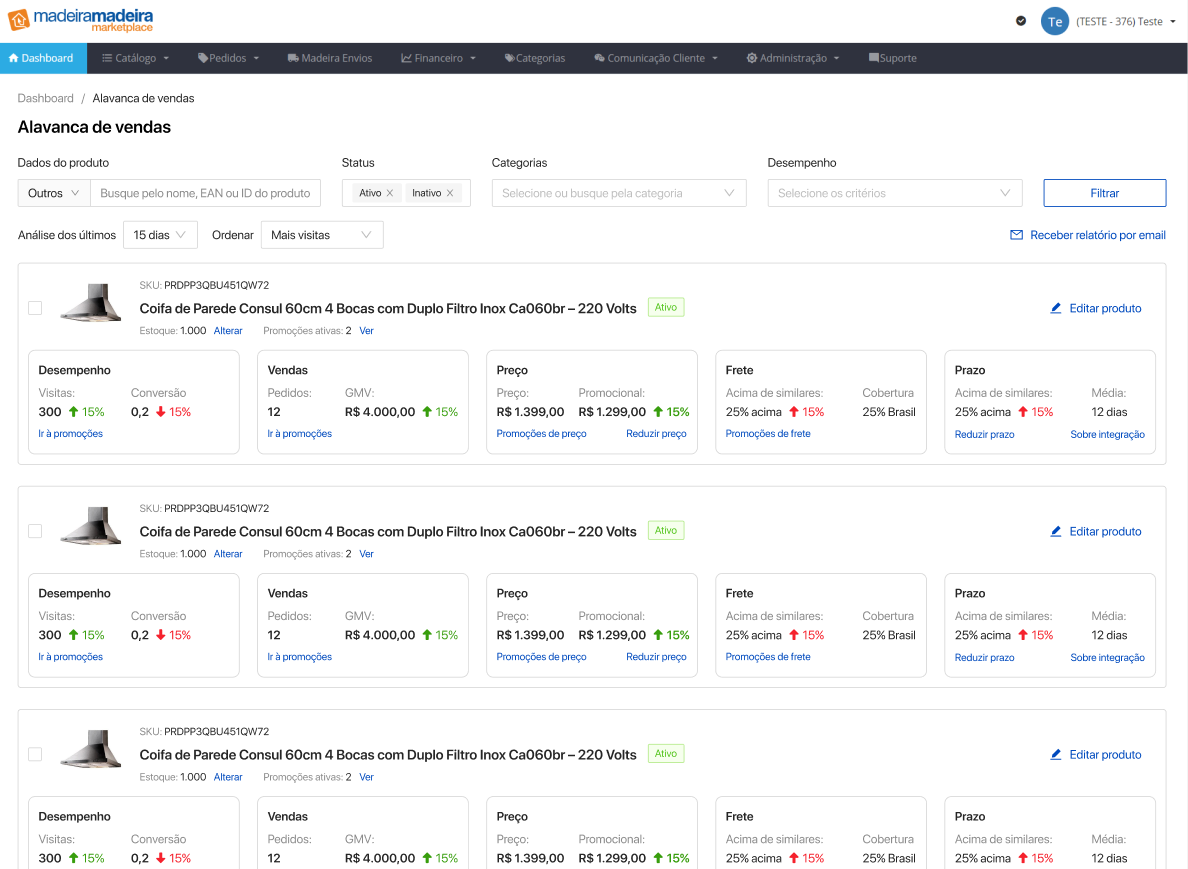This screenshot has height=869, width=1188.
Task: Open the Categorias selection dropdown
Action: click(618, 193)
